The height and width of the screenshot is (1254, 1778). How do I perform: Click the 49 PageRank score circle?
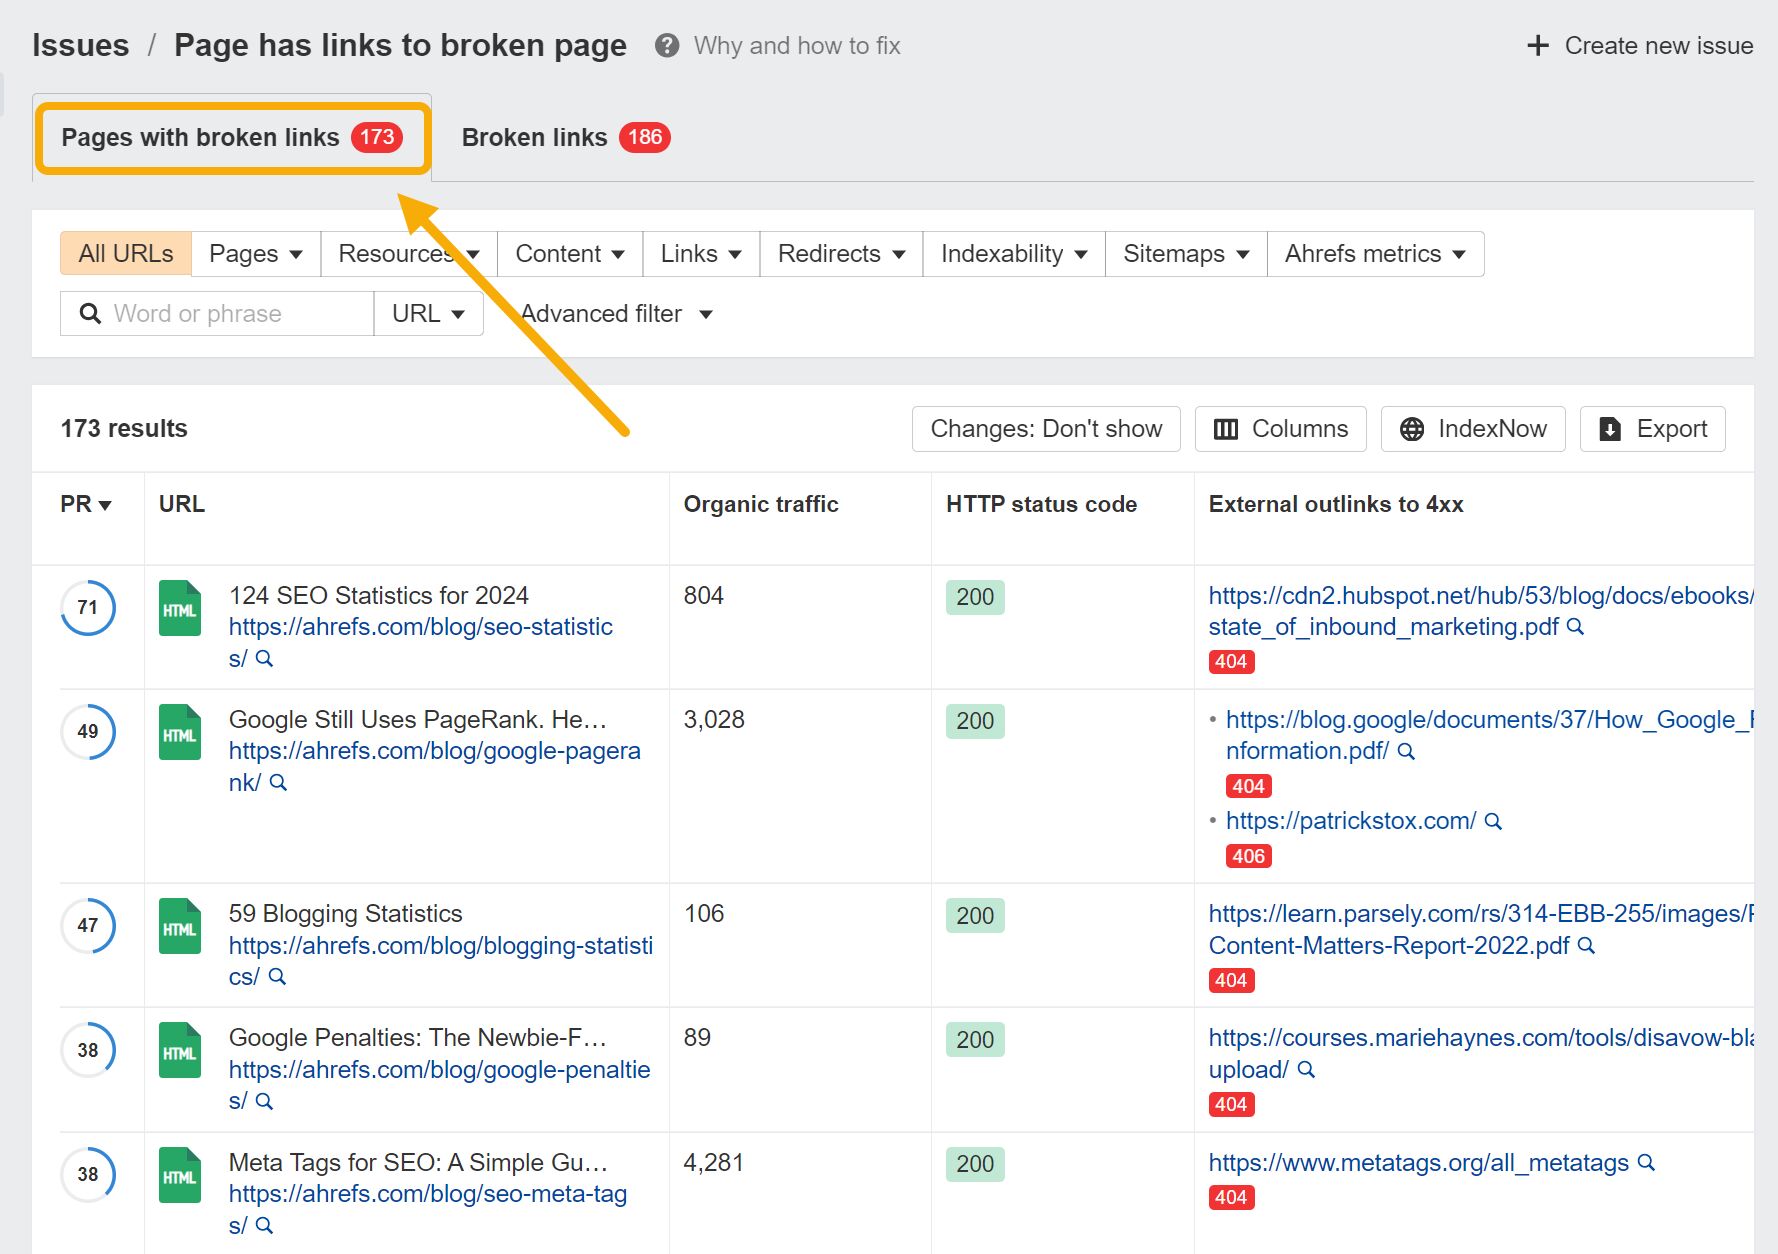(87, 731)
